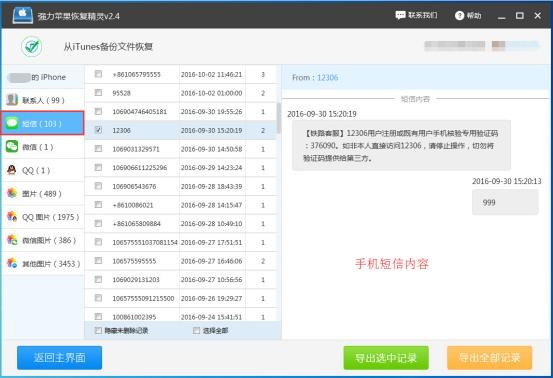Open the 微信图片 (386) category icon
Viewport: 553px width, 378px height.
[x=12, y=240]
